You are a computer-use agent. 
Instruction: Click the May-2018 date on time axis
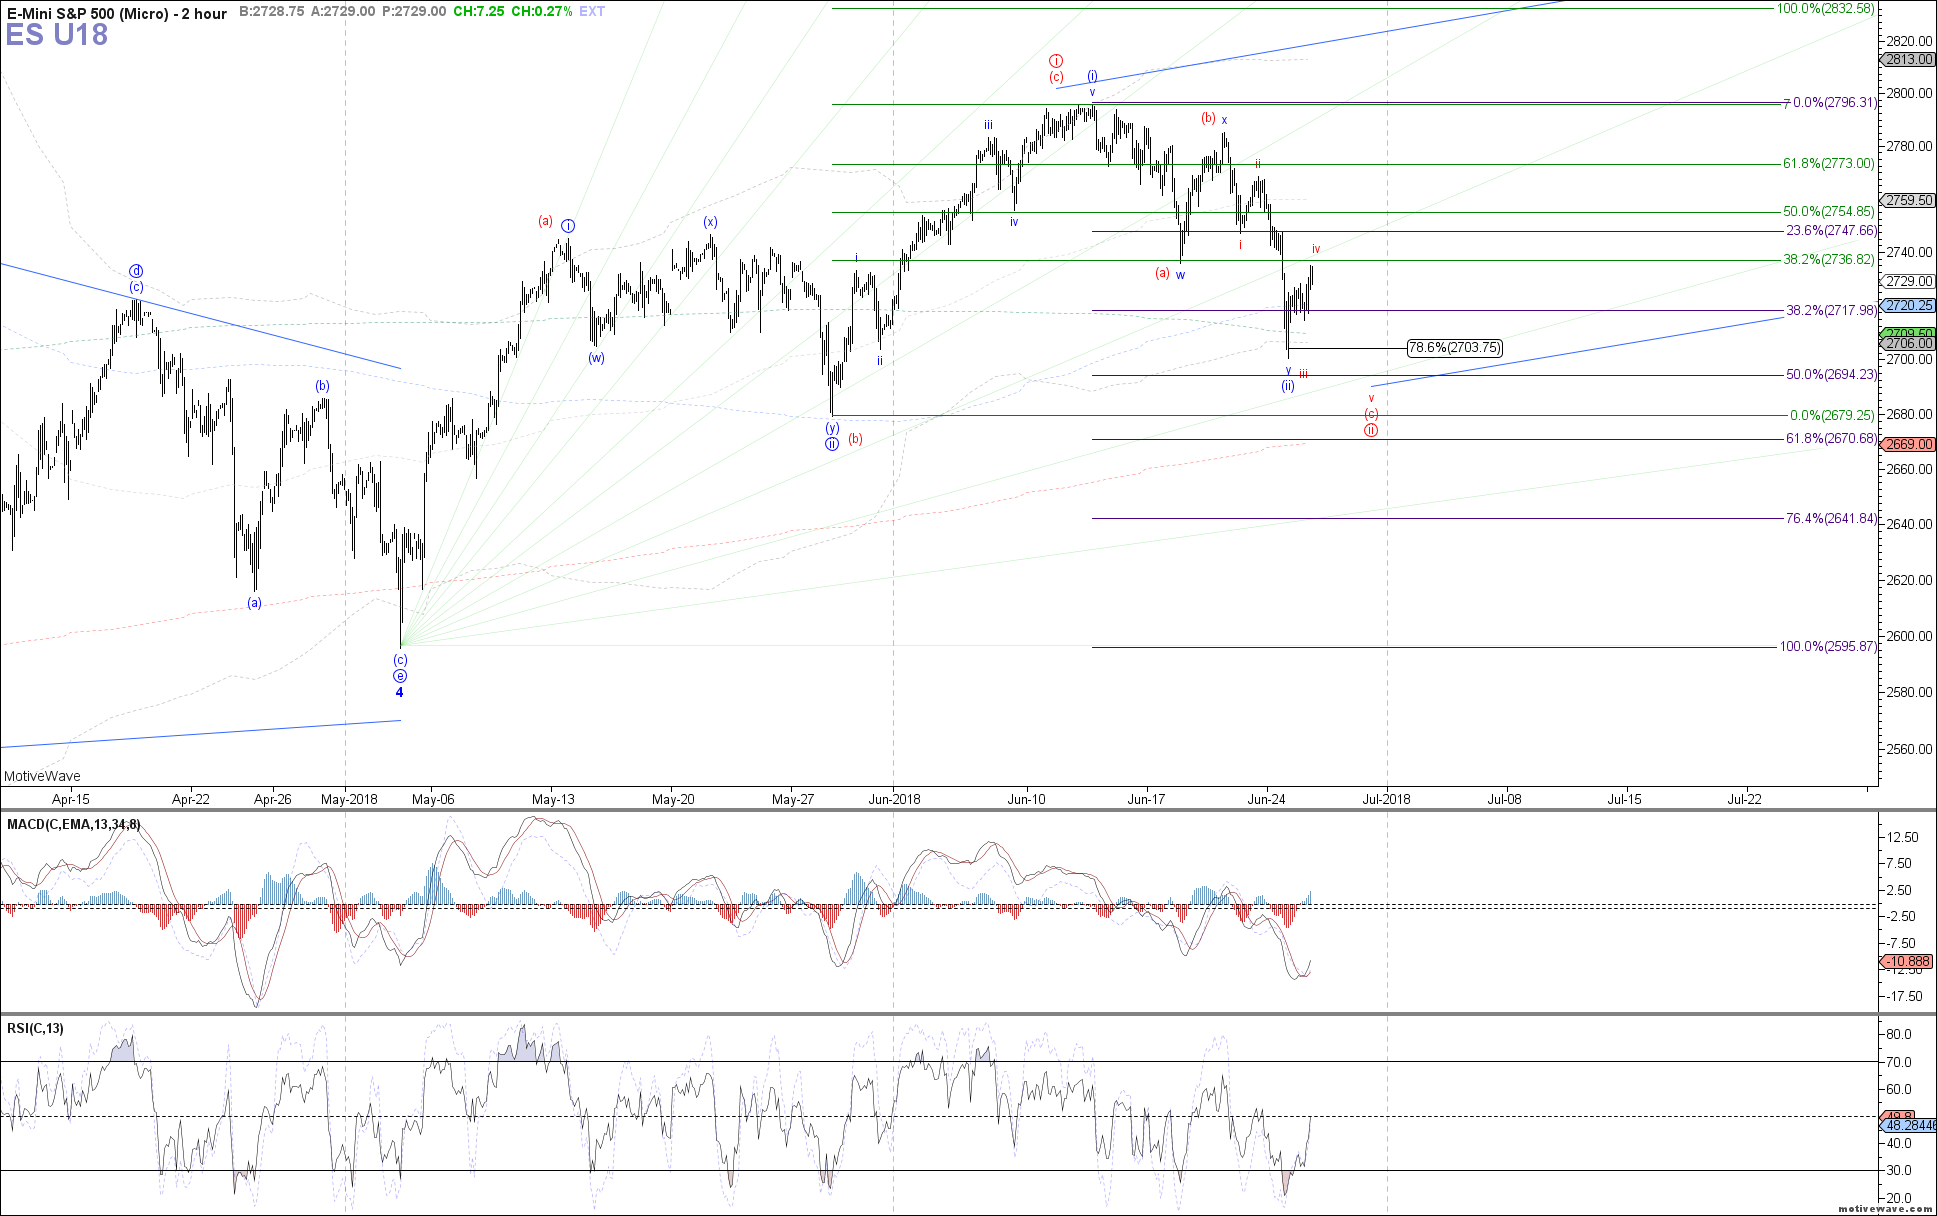tap(349, 799)
